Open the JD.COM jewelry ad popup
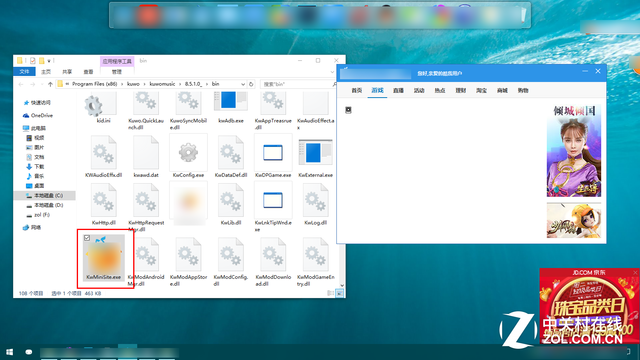 589,306
